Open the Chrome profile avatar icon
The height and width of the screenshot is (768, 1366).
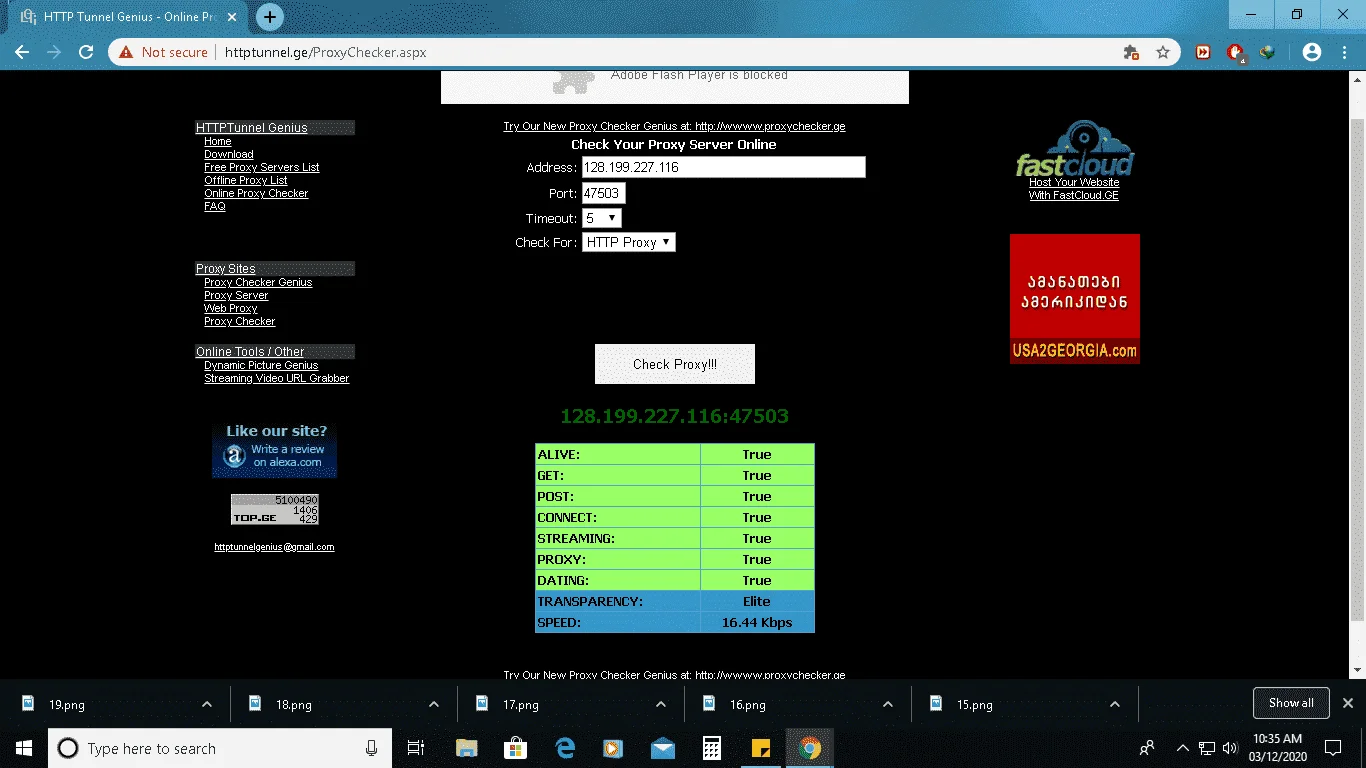tap(1312, 52)
